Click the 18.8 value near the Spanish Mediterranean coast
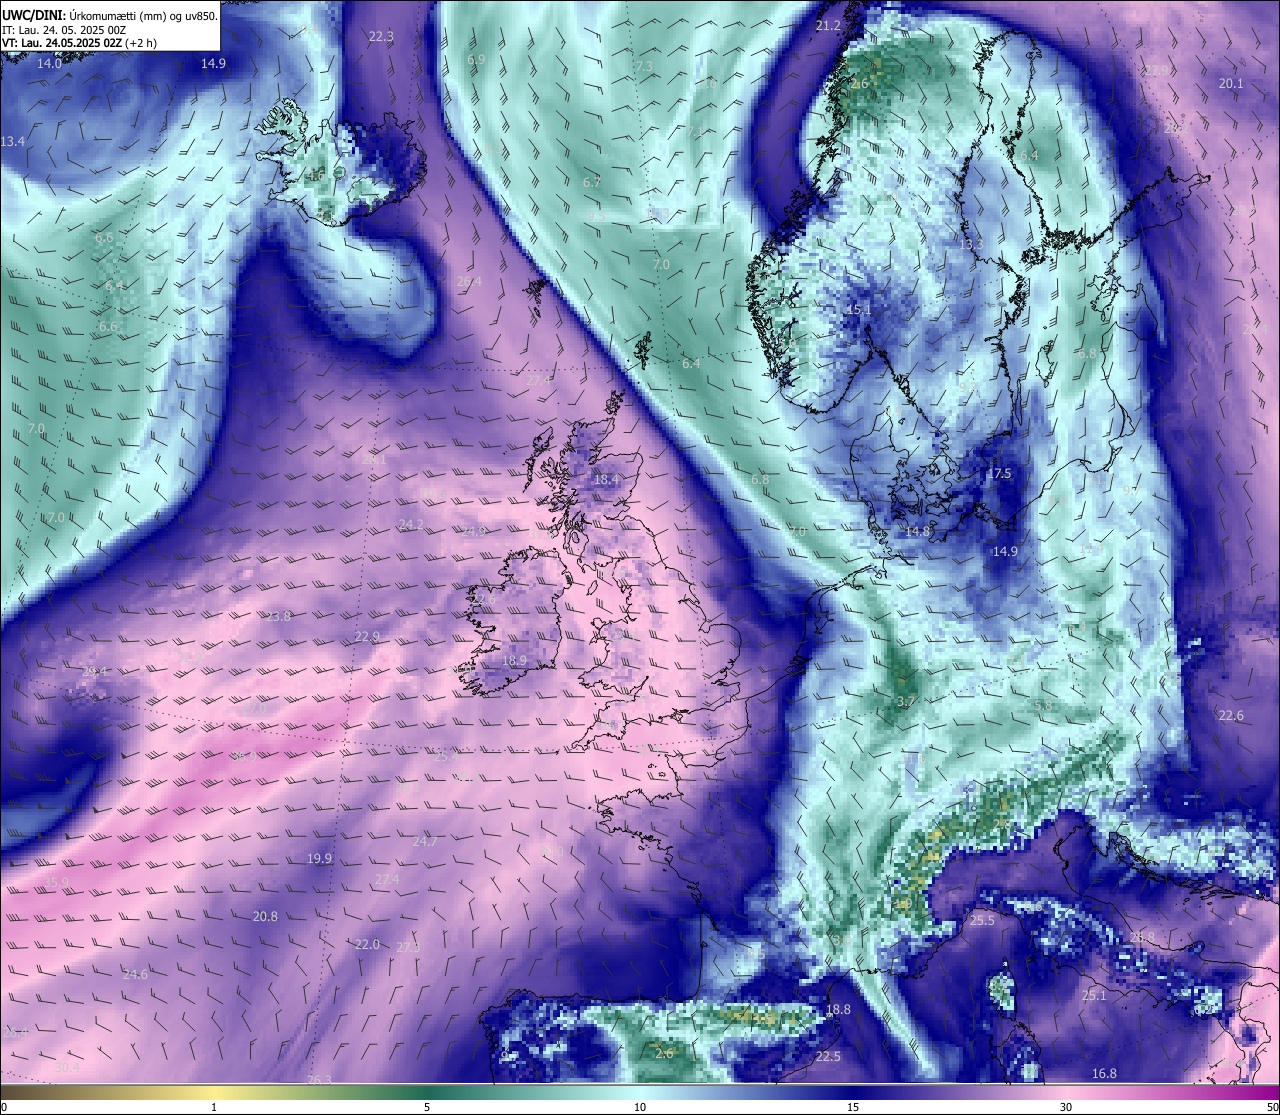 tap(838, 1009)
